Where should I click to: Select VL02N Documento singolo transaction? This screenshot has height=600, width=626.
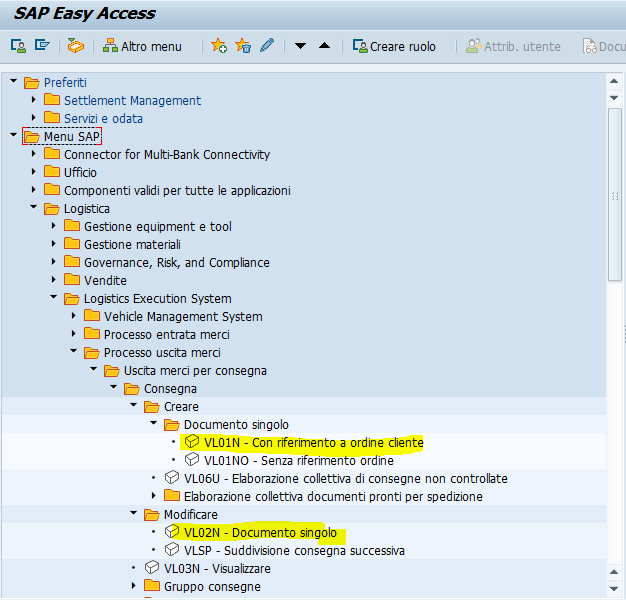260,533
